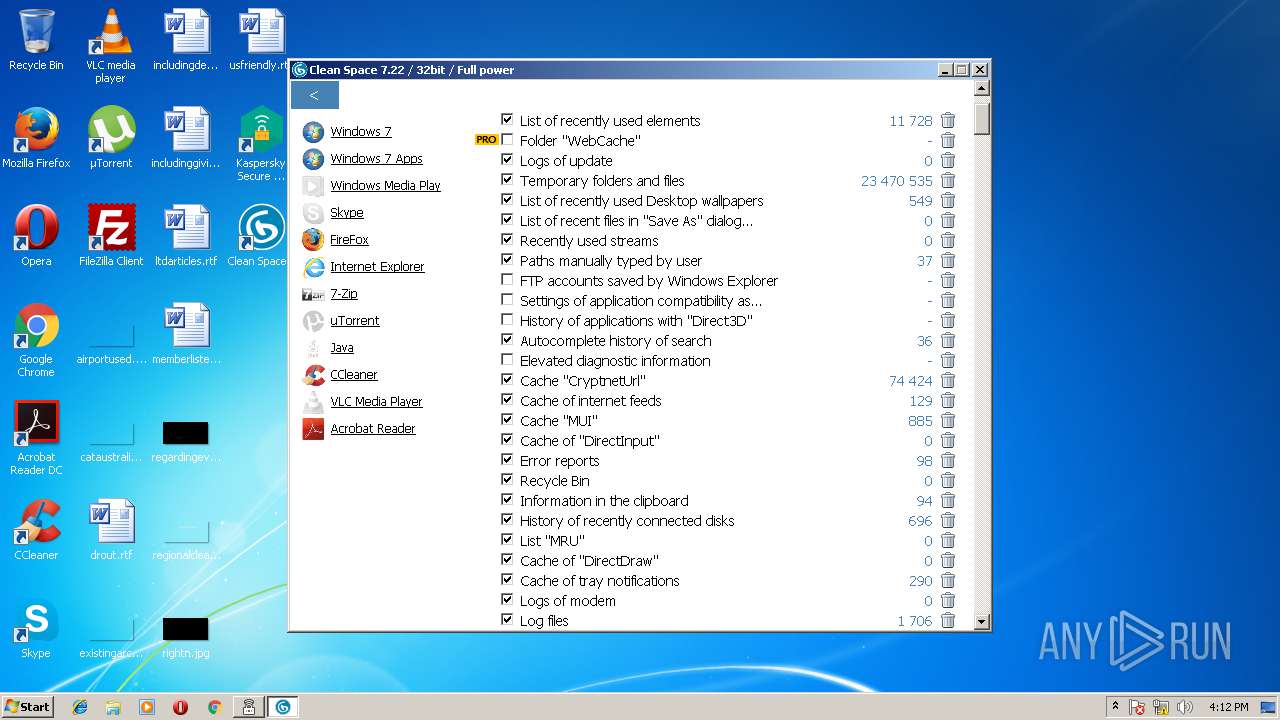
Task: Open Windows 7 Apps category
Action: pos(376,159)
